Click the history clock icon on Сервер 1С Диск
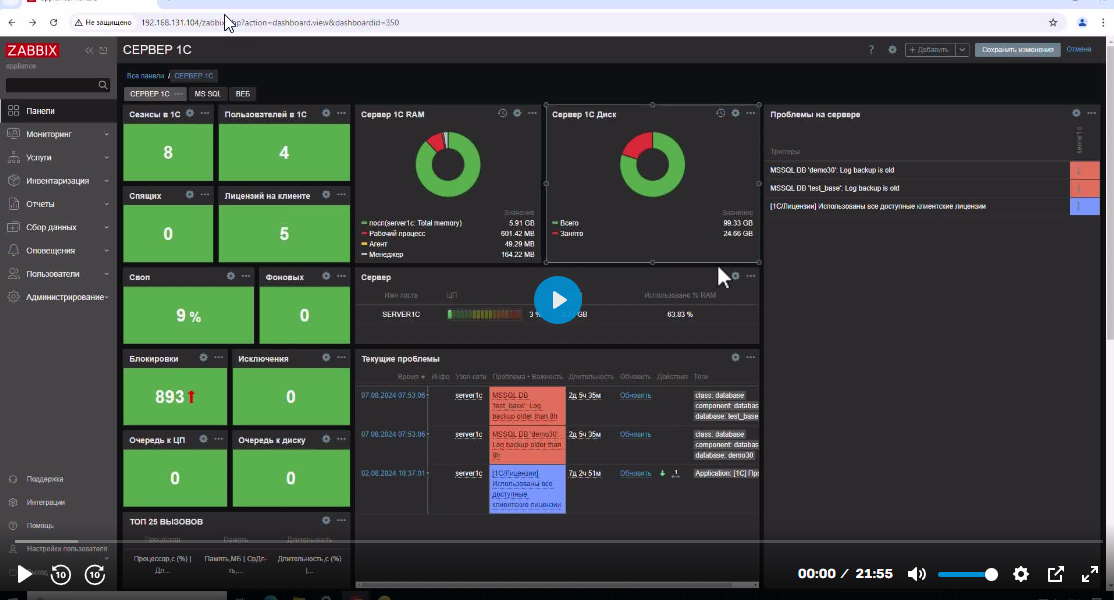This screenshot has height=600, width=1114. pos(720,114)
